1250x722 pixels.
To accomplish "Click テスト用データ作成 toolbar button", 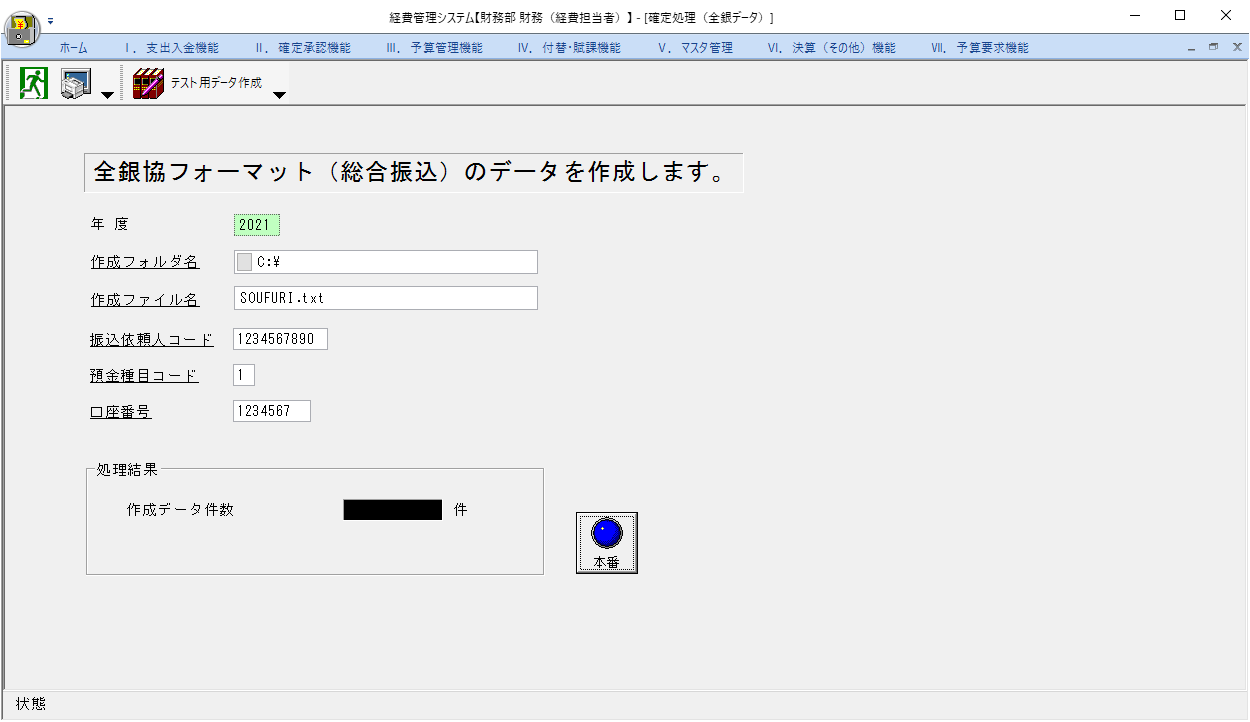I will pos(198,83).
